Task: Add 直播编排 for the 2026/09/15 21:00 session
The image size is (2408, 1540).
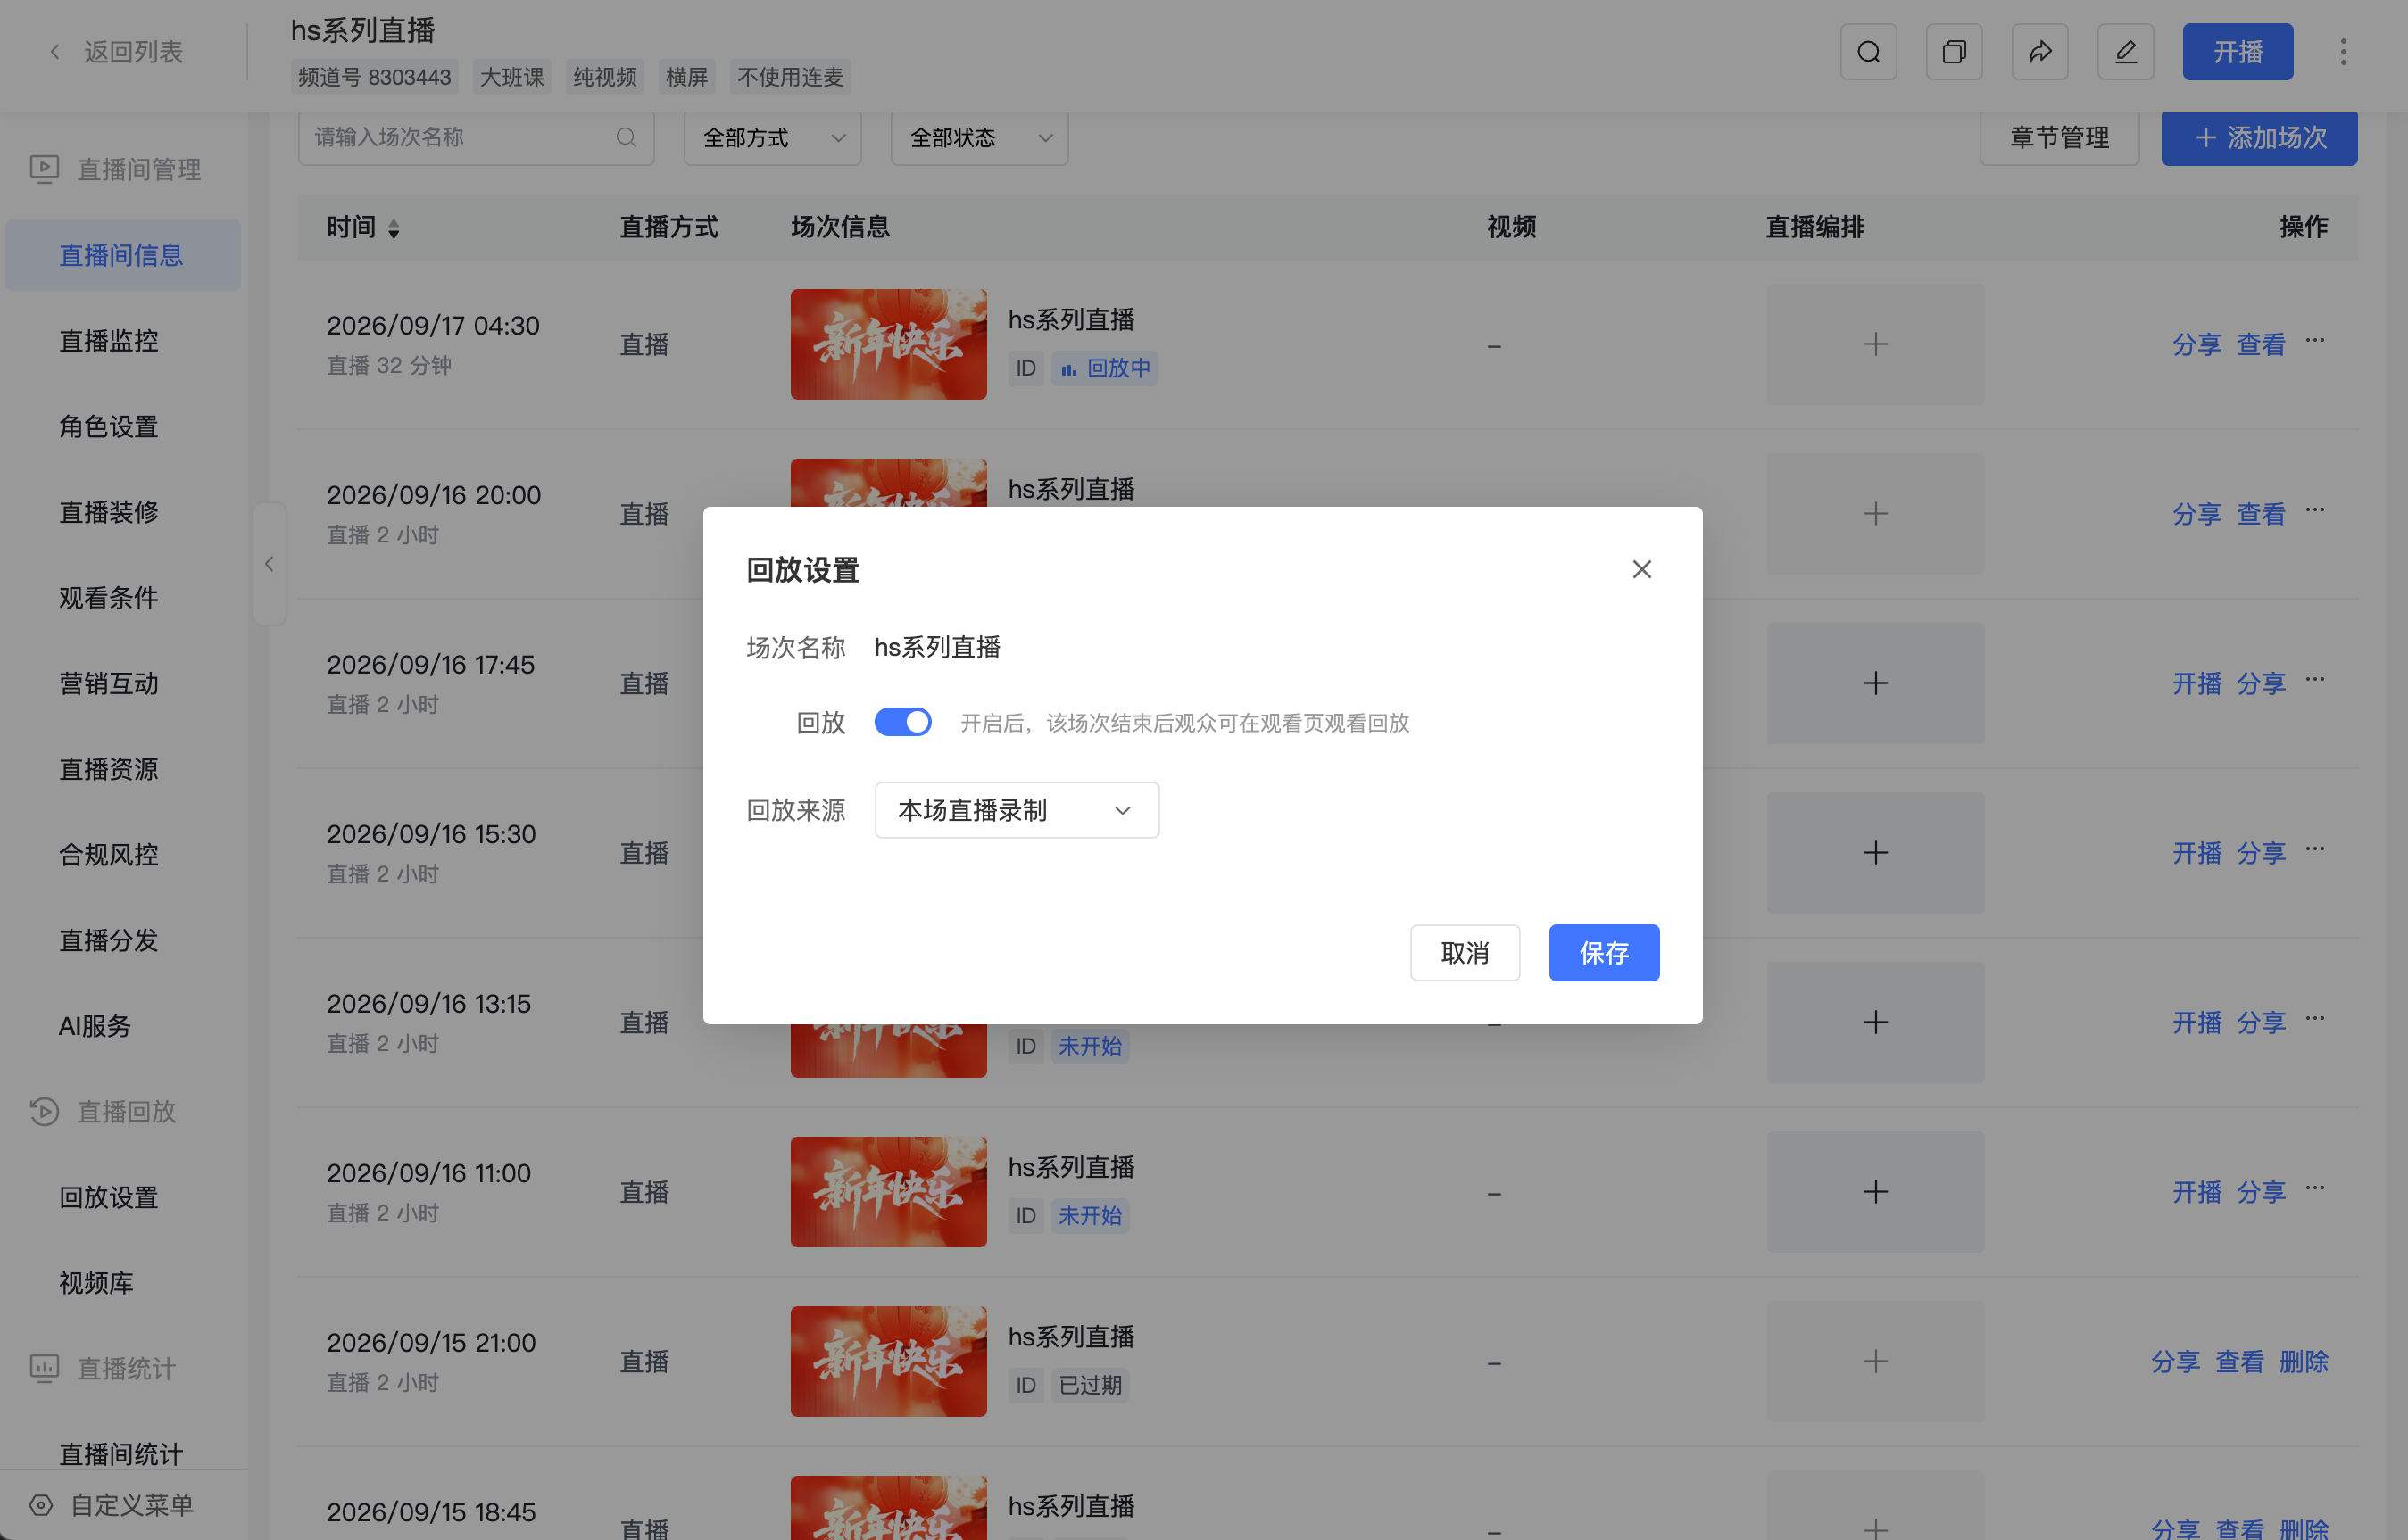Action: [1875, 1362]
